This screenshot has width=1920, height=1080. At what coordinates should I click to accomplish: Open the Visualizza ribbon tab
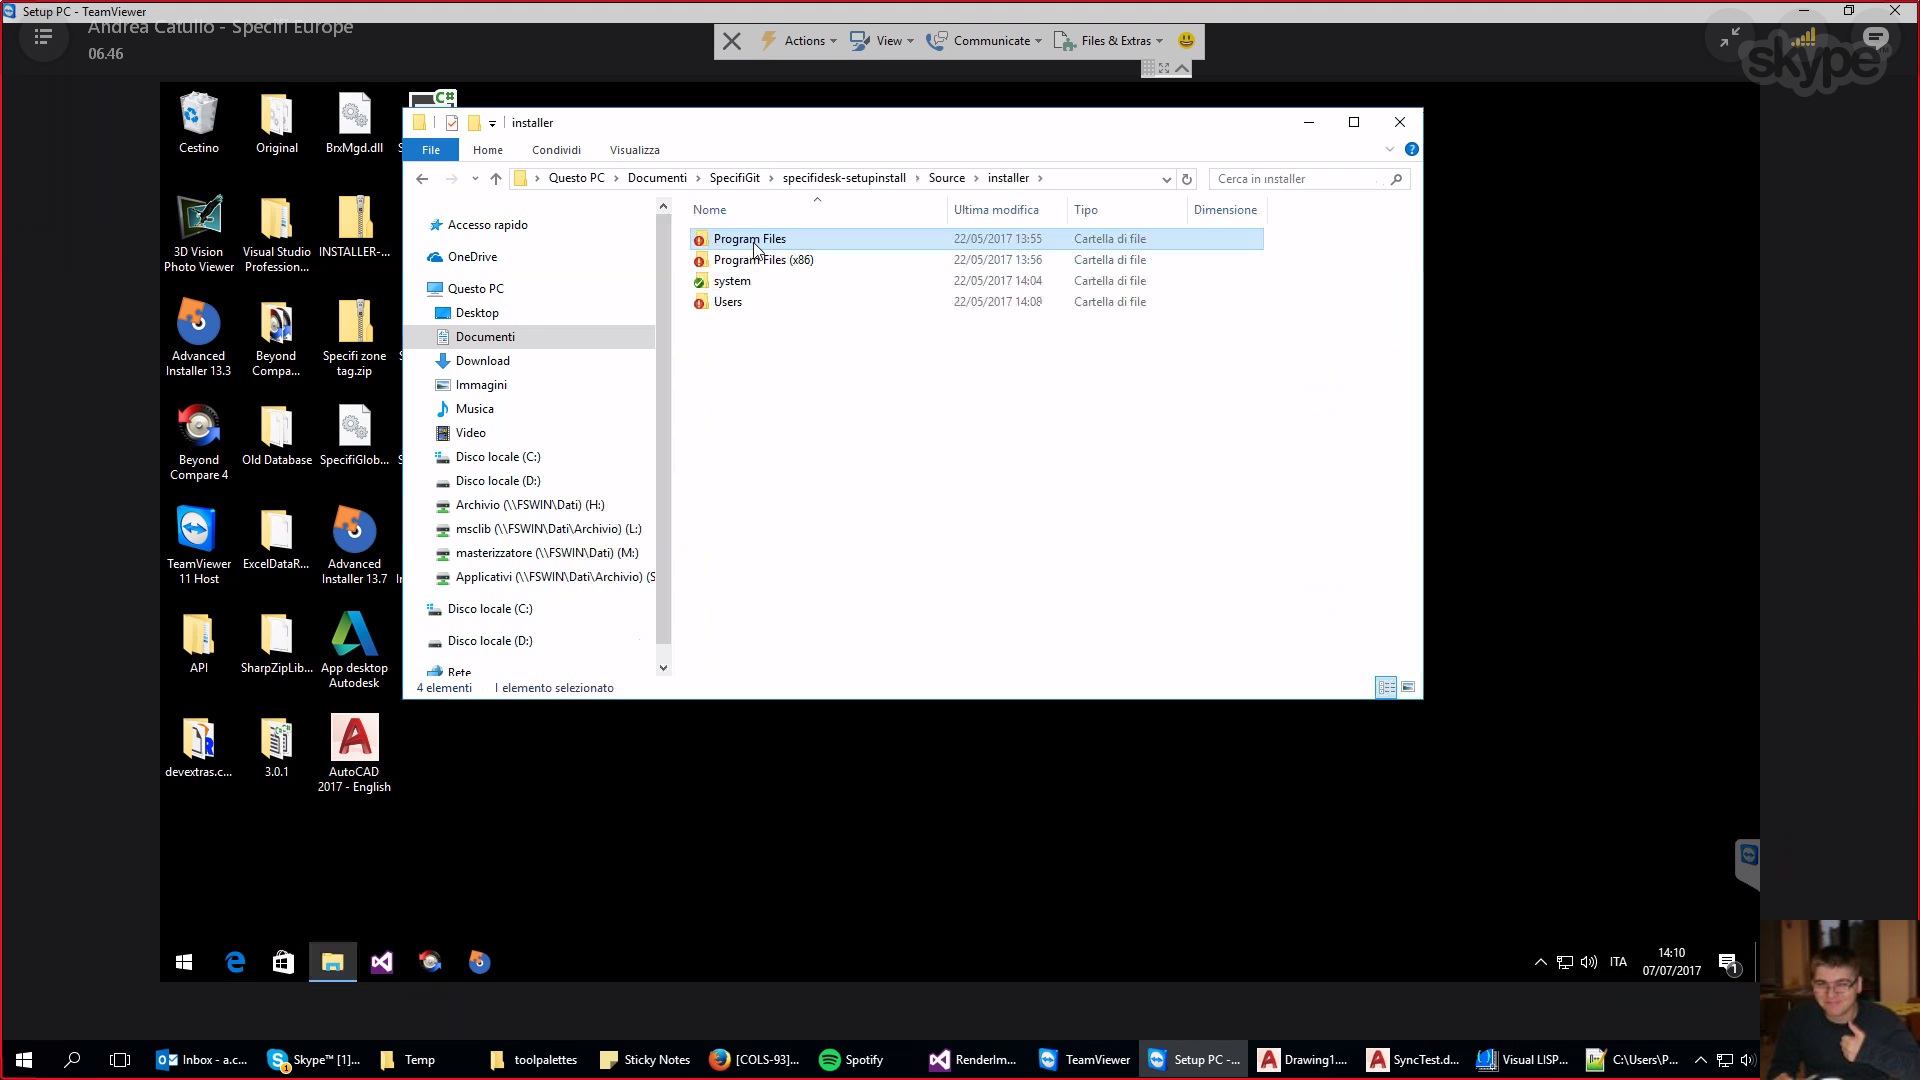point(634,150)
